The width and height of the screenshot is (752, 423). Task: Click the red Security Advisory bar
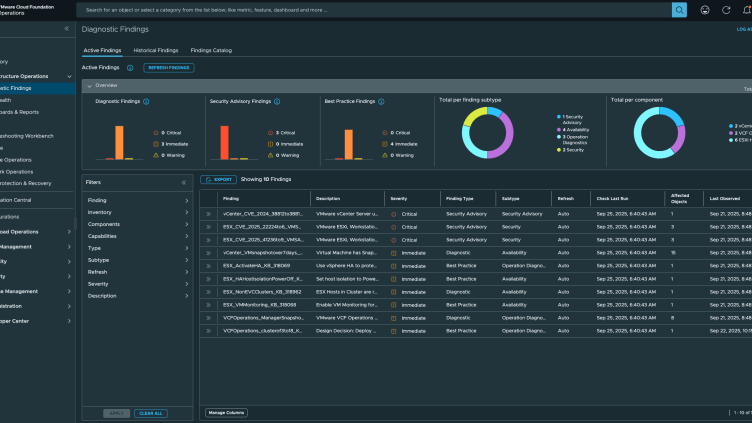click(x=224, y=142)
